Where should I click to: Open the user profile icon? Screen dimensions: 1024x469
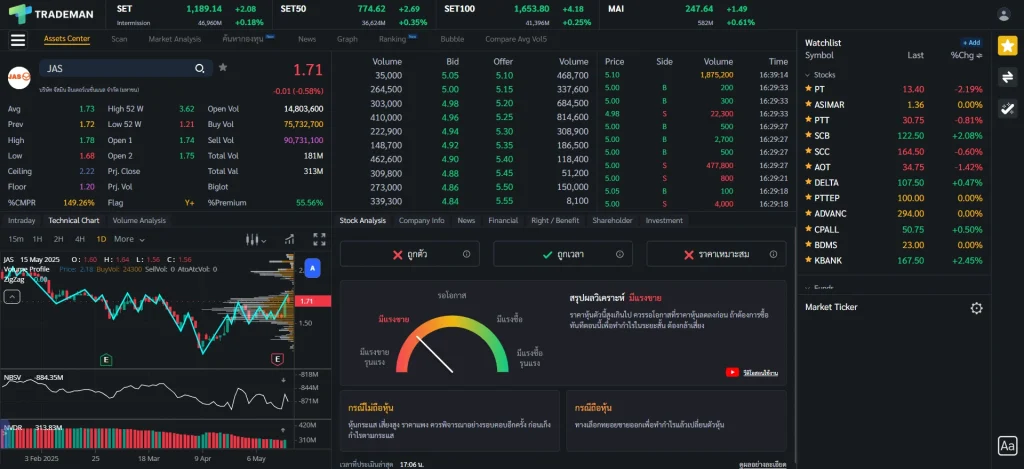click(1003, 14)
